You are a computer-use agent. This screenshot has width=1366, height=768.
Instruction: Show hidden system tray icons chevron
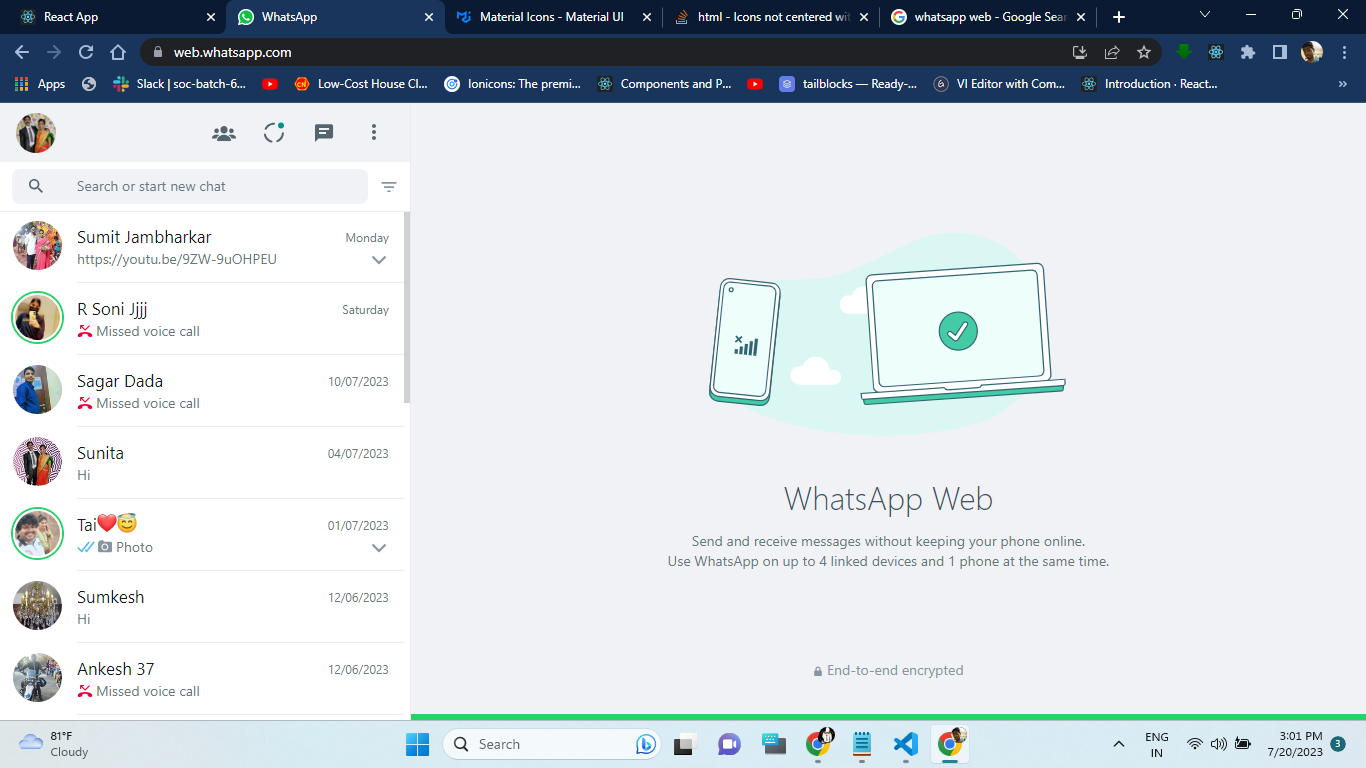(1119, 744)
